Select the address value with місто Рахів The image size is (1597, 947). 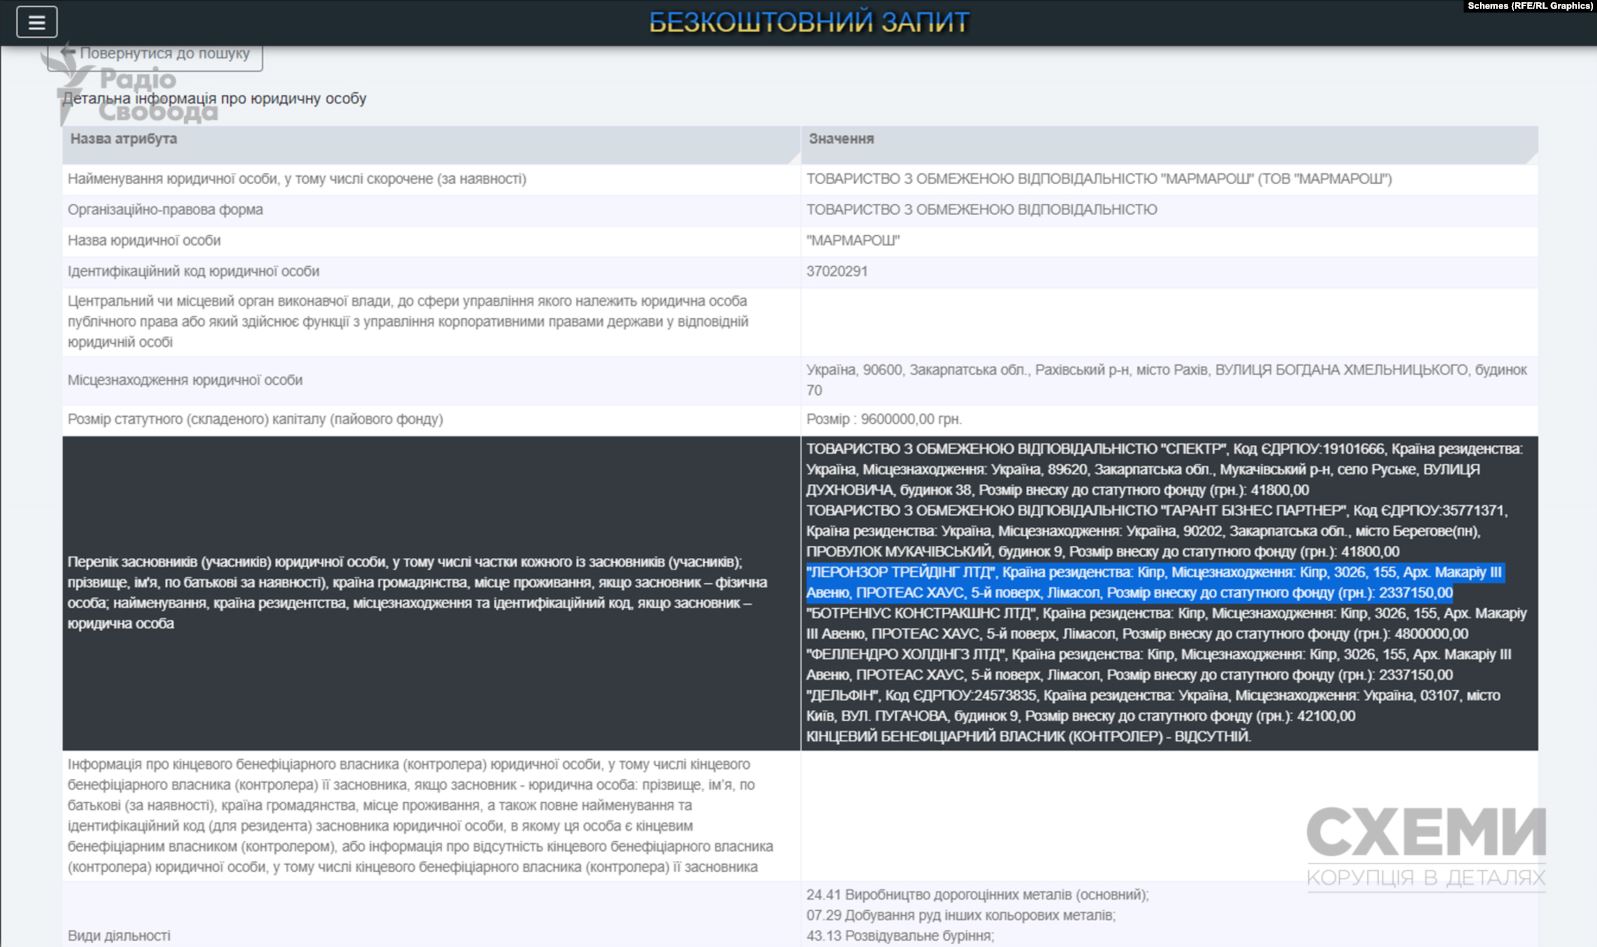pos(1166,380)
